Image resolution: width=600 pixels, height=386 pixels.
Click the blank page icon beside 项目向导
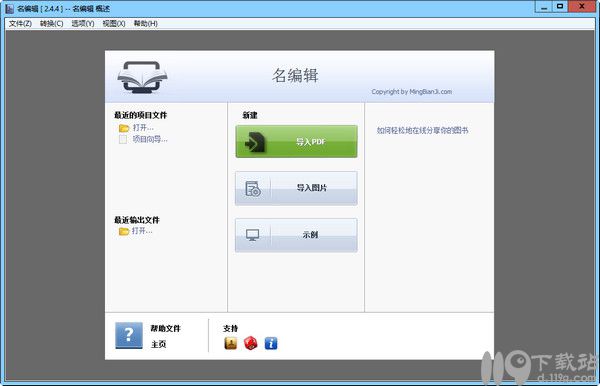[x=123, y=139]
